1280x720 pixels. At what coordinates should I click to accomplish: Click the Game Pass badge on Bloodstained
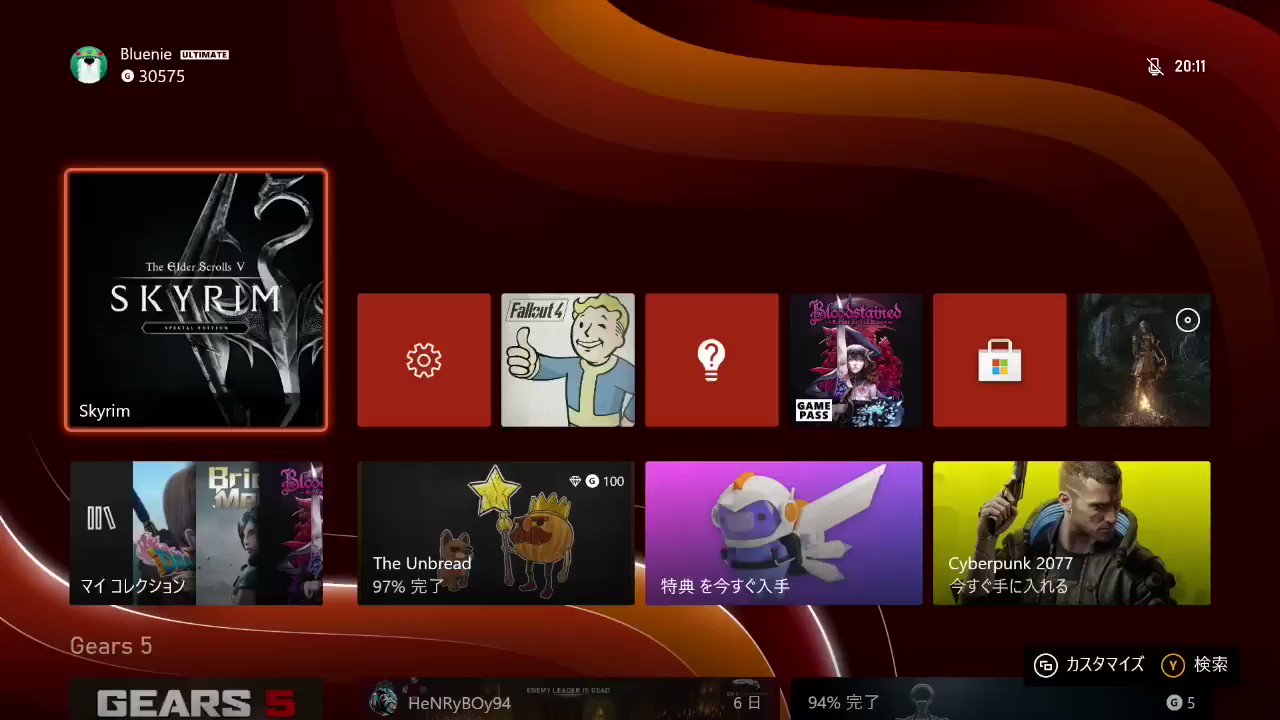[813, 410]
